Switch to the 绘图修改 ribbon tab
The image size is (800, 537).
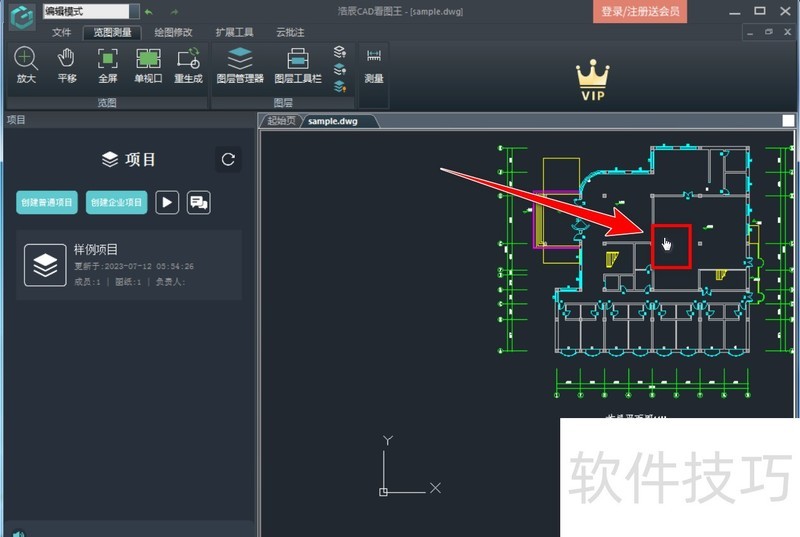174,32
